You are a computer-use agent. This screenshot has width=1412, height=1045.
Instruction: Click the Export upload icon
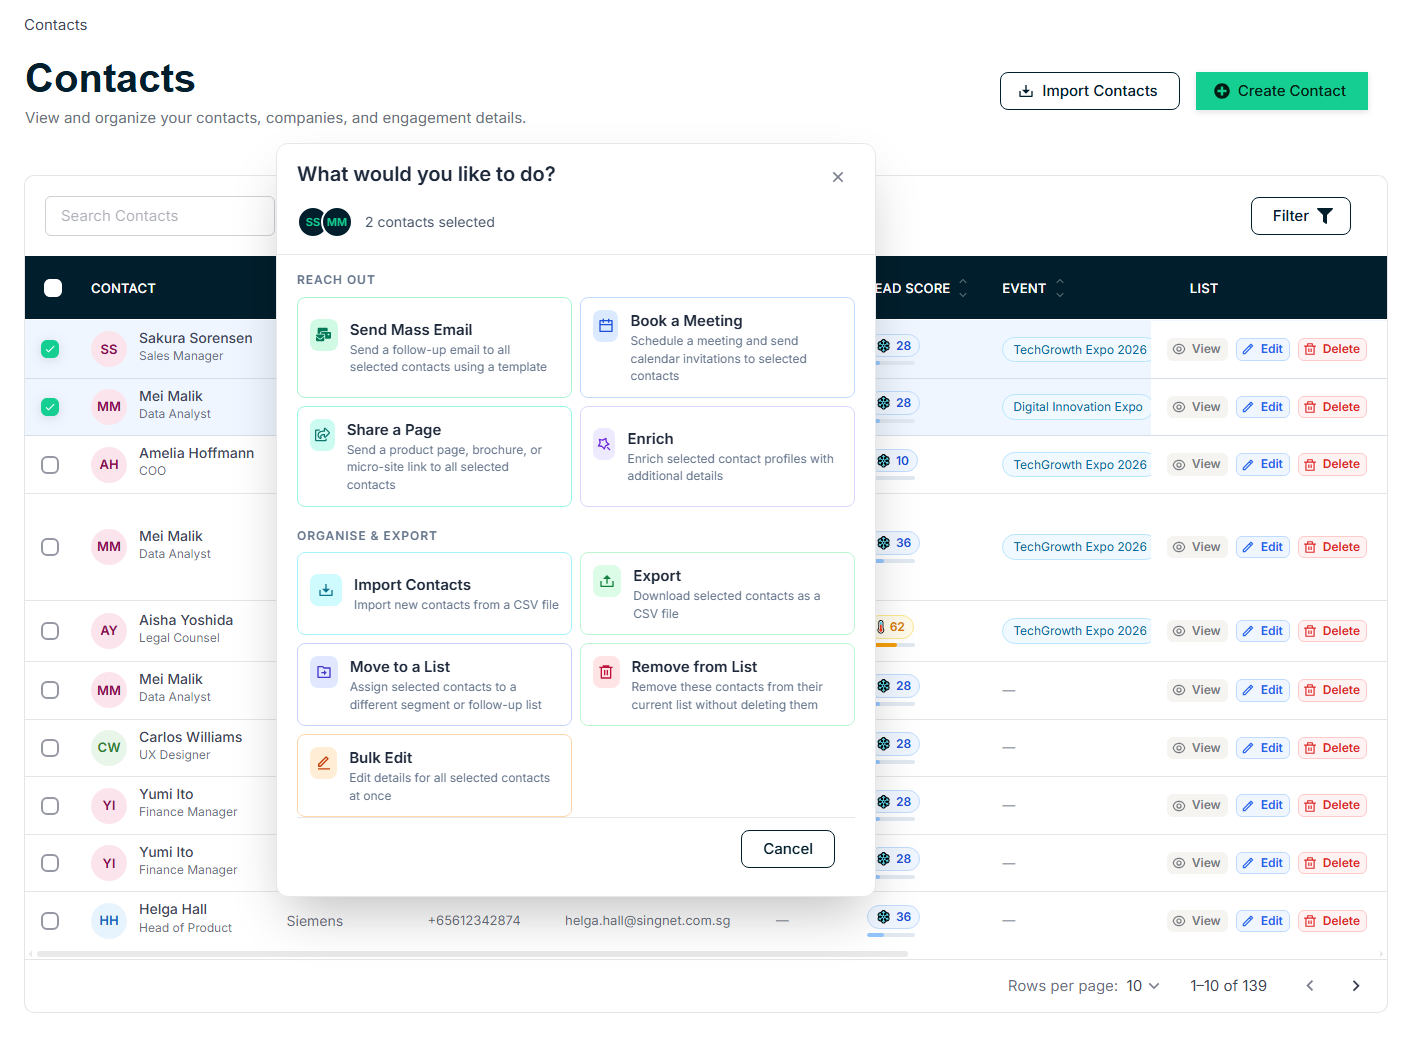[x=607, y=581]
